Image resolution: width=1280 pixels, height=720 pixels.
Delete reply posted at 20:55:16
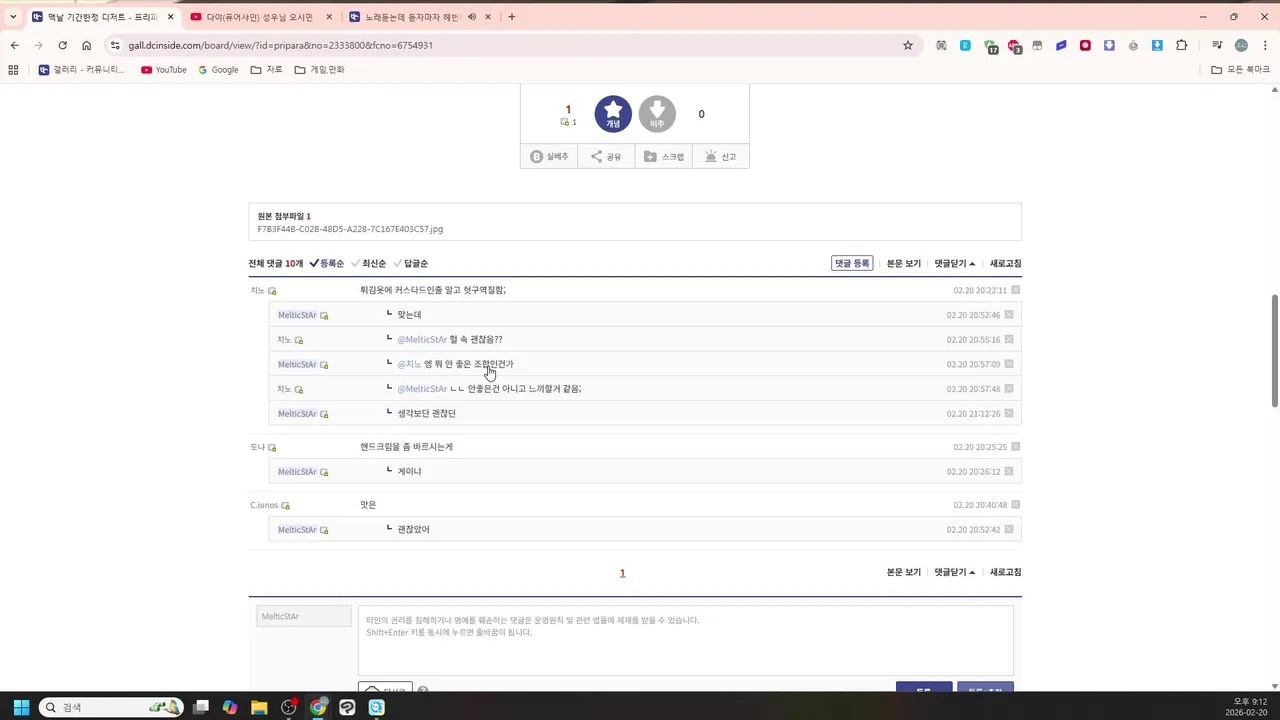pos(1009,340)
